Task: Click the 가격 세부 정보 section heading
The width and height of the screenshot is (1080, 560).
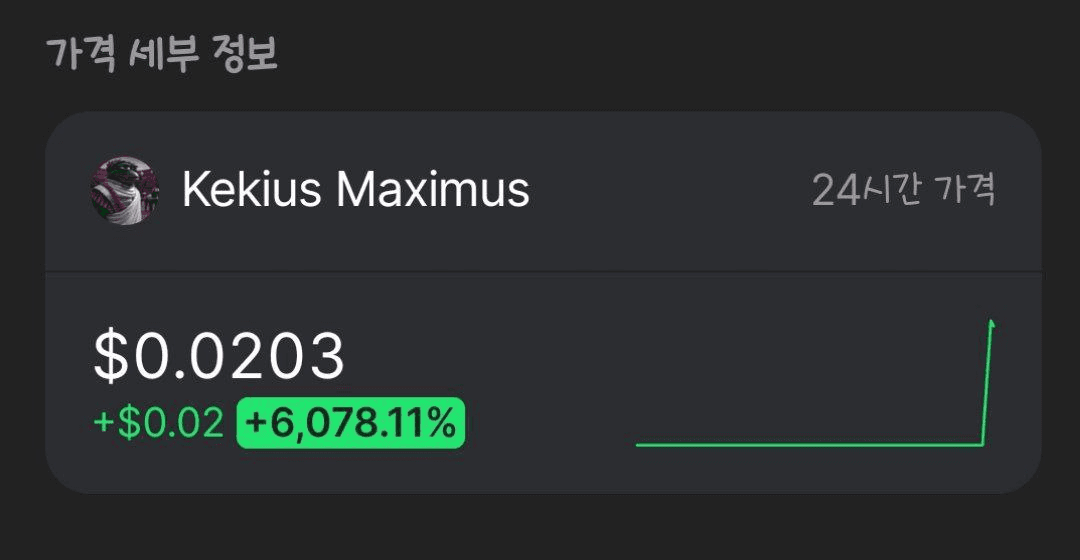Action: [161, 55]
